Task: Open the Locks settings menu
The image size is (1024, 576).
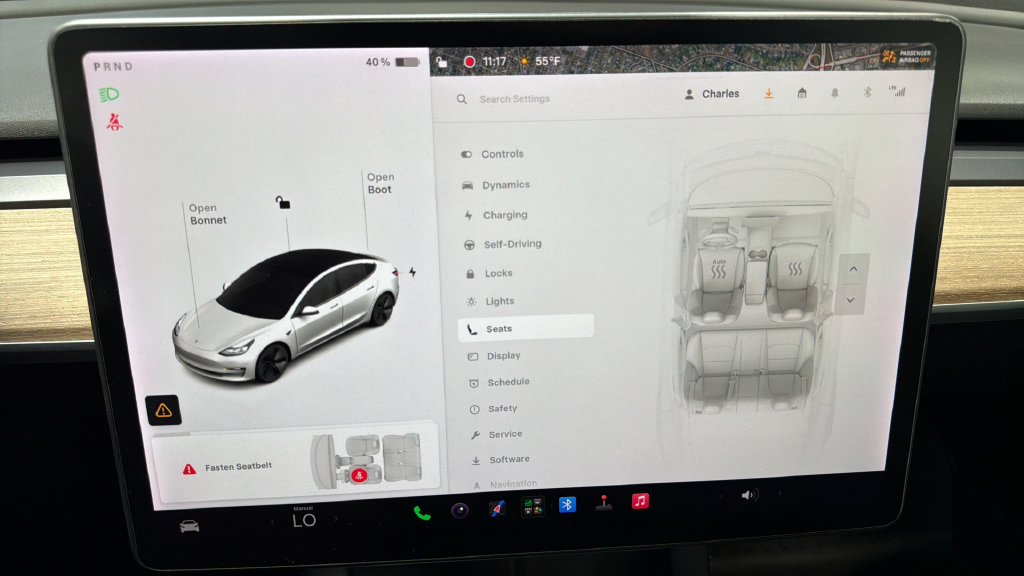Action: pos(488,273)
